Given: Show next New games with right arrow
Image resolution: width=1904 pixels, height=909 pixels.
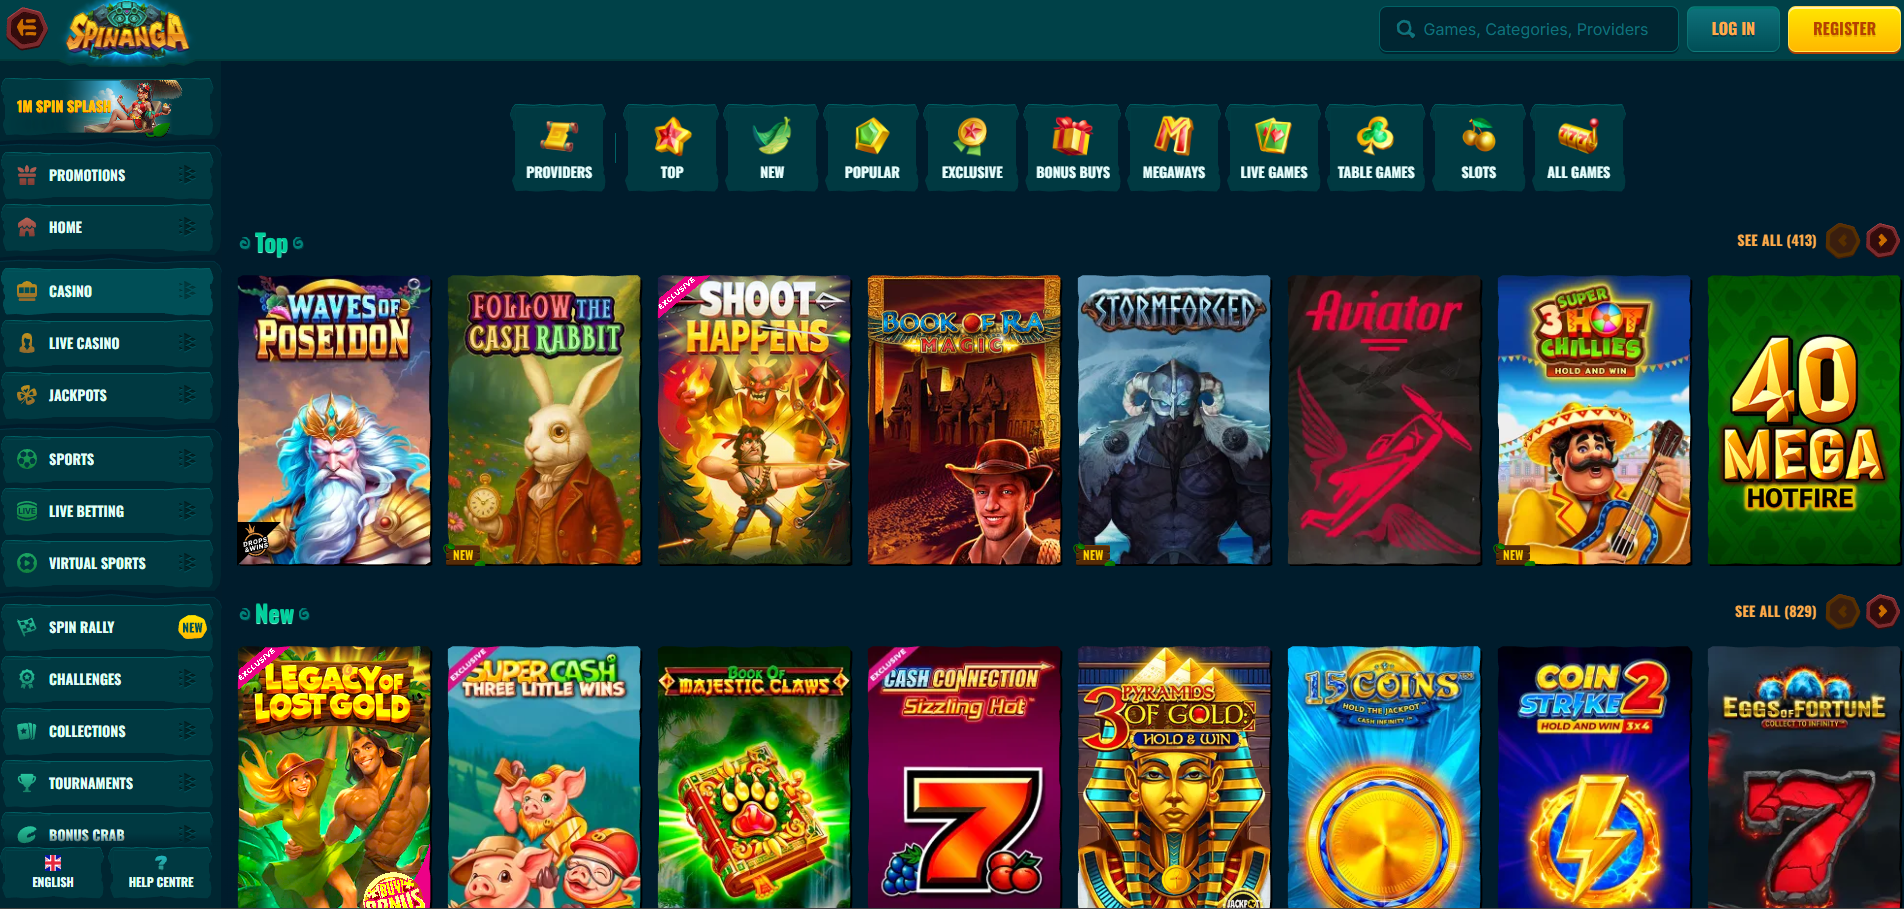Looking at the screenshot, I should (1882, 611).
